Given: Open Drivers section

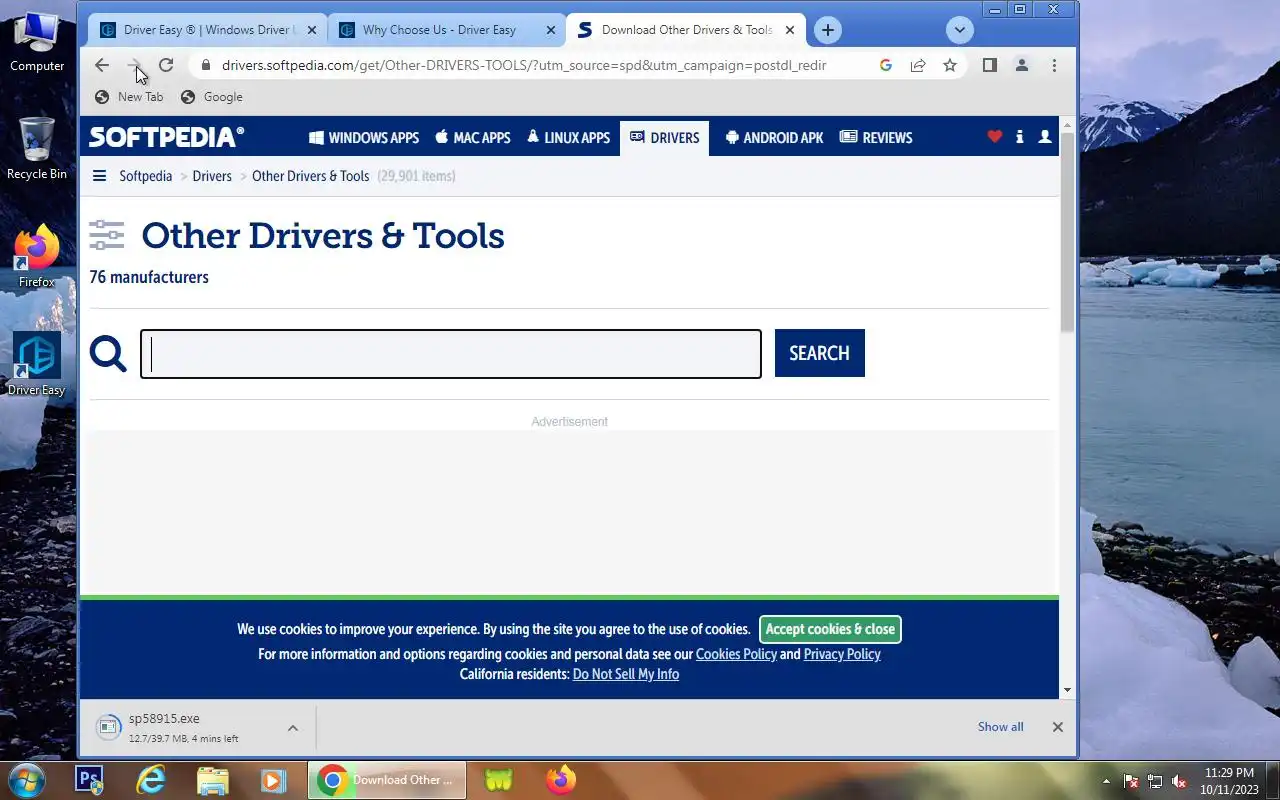Looking at the screenshot, I should tap(664, 138).
